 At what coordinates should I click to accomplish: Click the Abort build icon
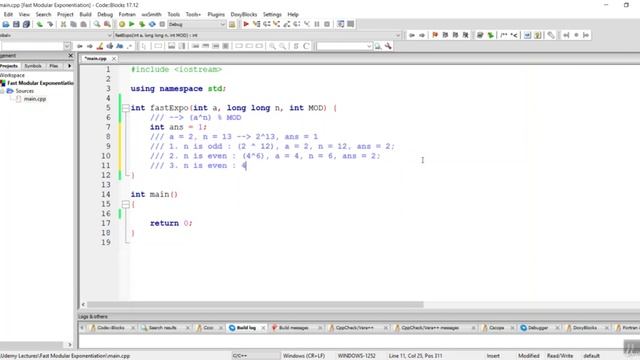pos(162,24)
